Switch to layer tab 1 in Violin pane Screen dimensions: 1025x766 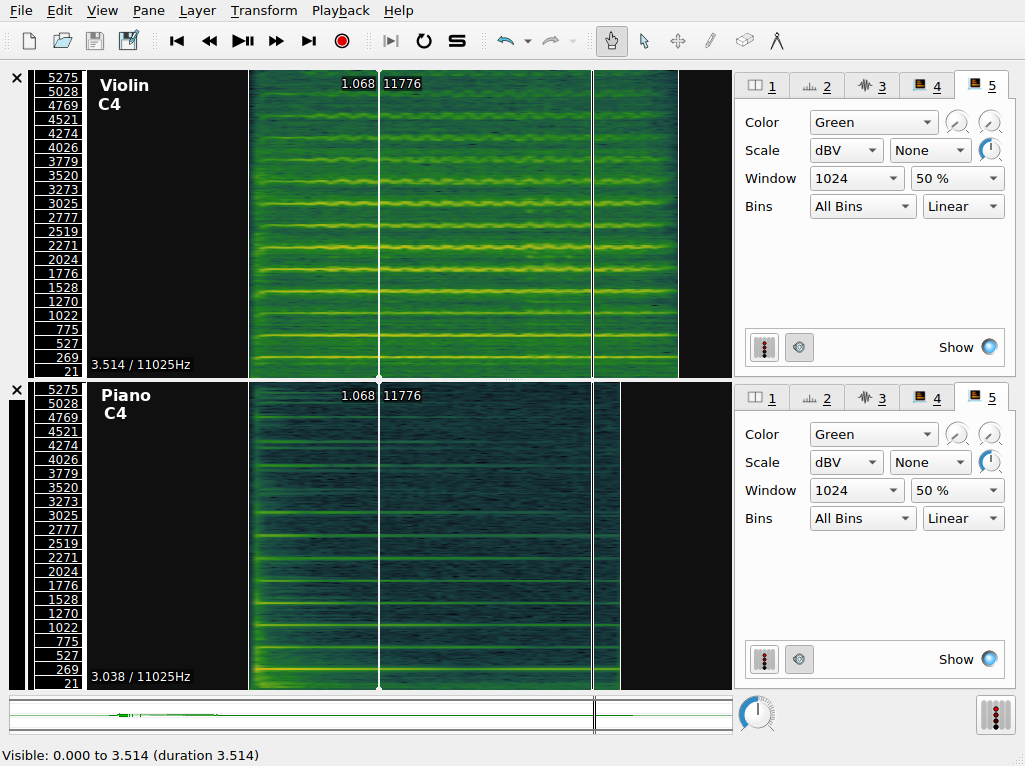coord(762,86)
